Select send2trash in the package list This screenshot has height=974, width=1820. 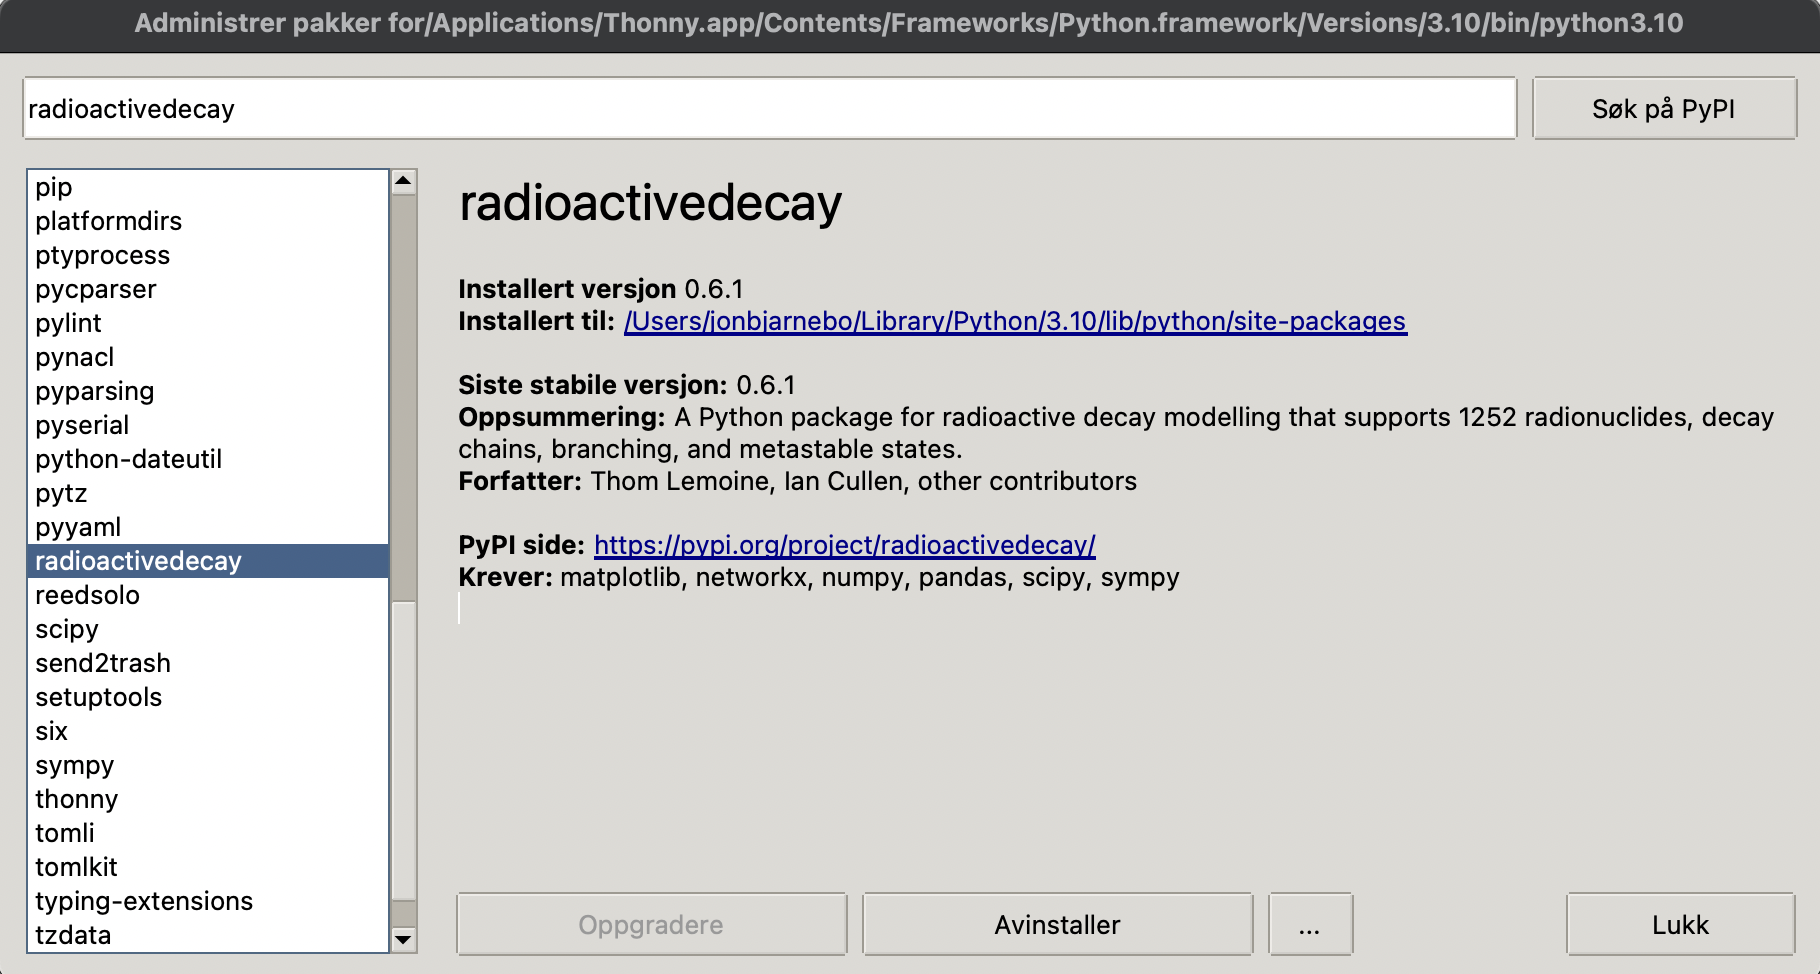click(103, 664)
